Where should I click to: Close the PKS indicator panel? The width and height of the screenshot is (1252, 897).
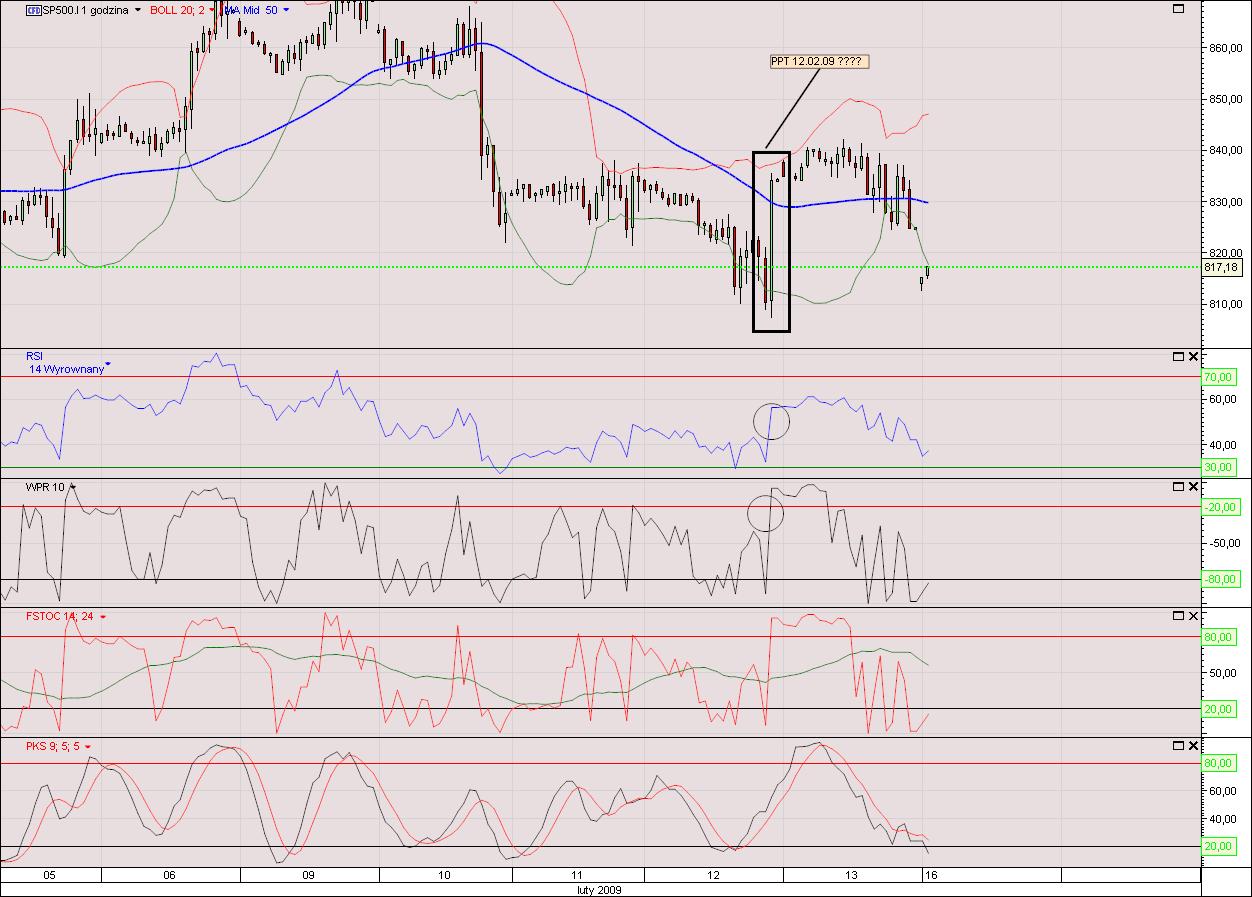1192,745
